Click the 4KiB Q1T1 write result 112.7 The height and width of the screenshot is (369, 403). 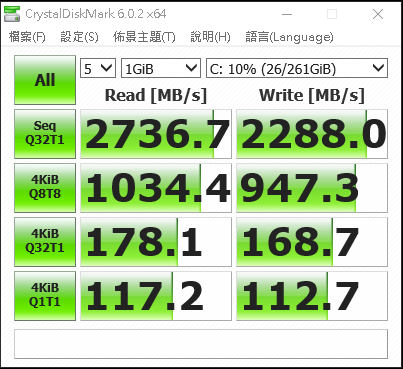312,296
